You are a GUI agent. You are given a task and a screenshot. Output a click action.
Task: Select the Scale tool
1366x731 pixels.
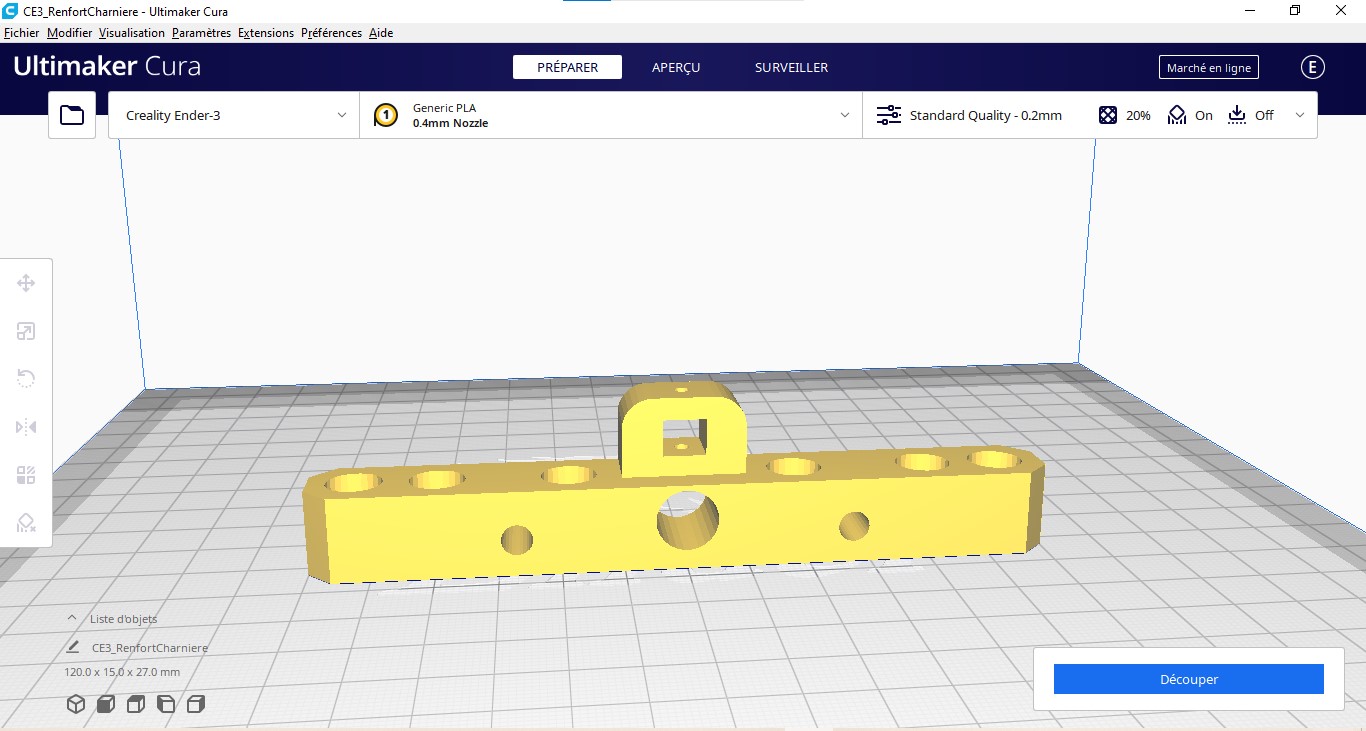26,331
